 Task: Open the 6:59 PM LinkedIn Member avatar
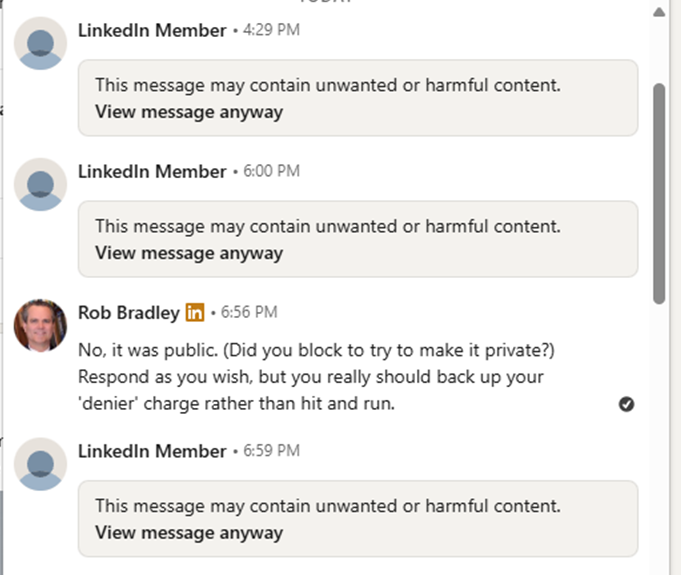40,464
